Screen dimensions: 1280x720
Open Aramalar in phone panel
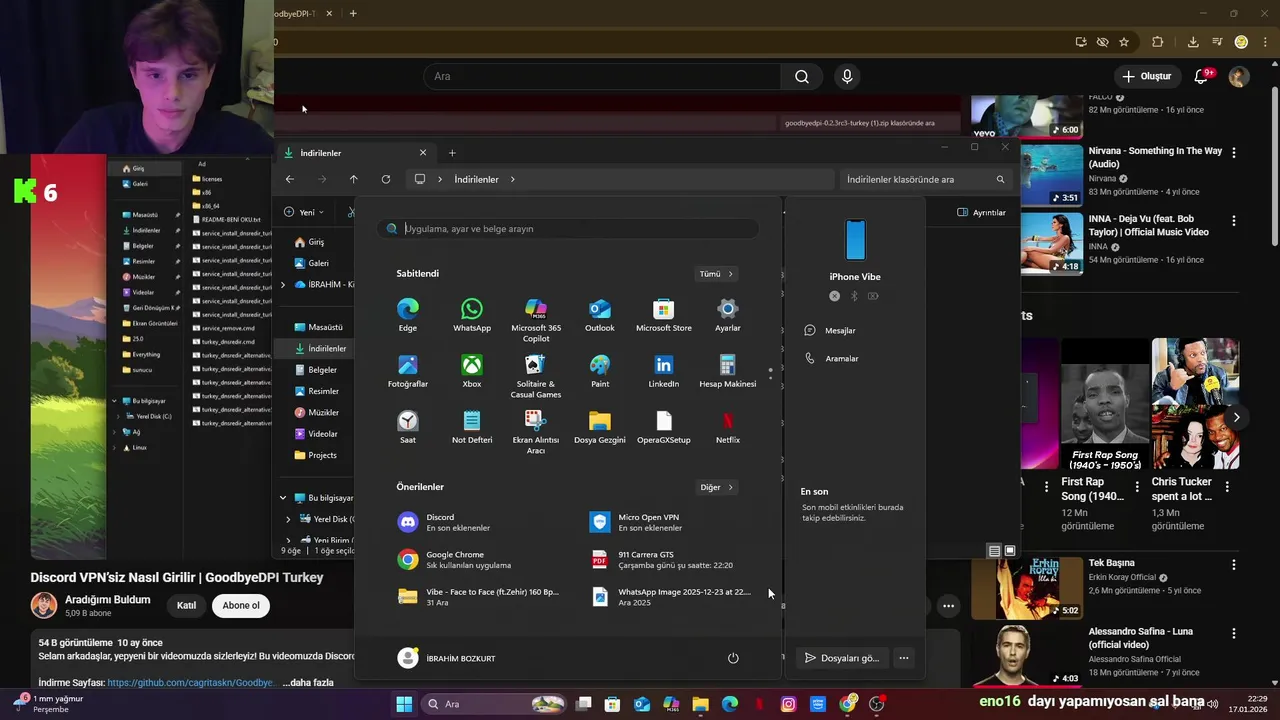click(832, 358)
